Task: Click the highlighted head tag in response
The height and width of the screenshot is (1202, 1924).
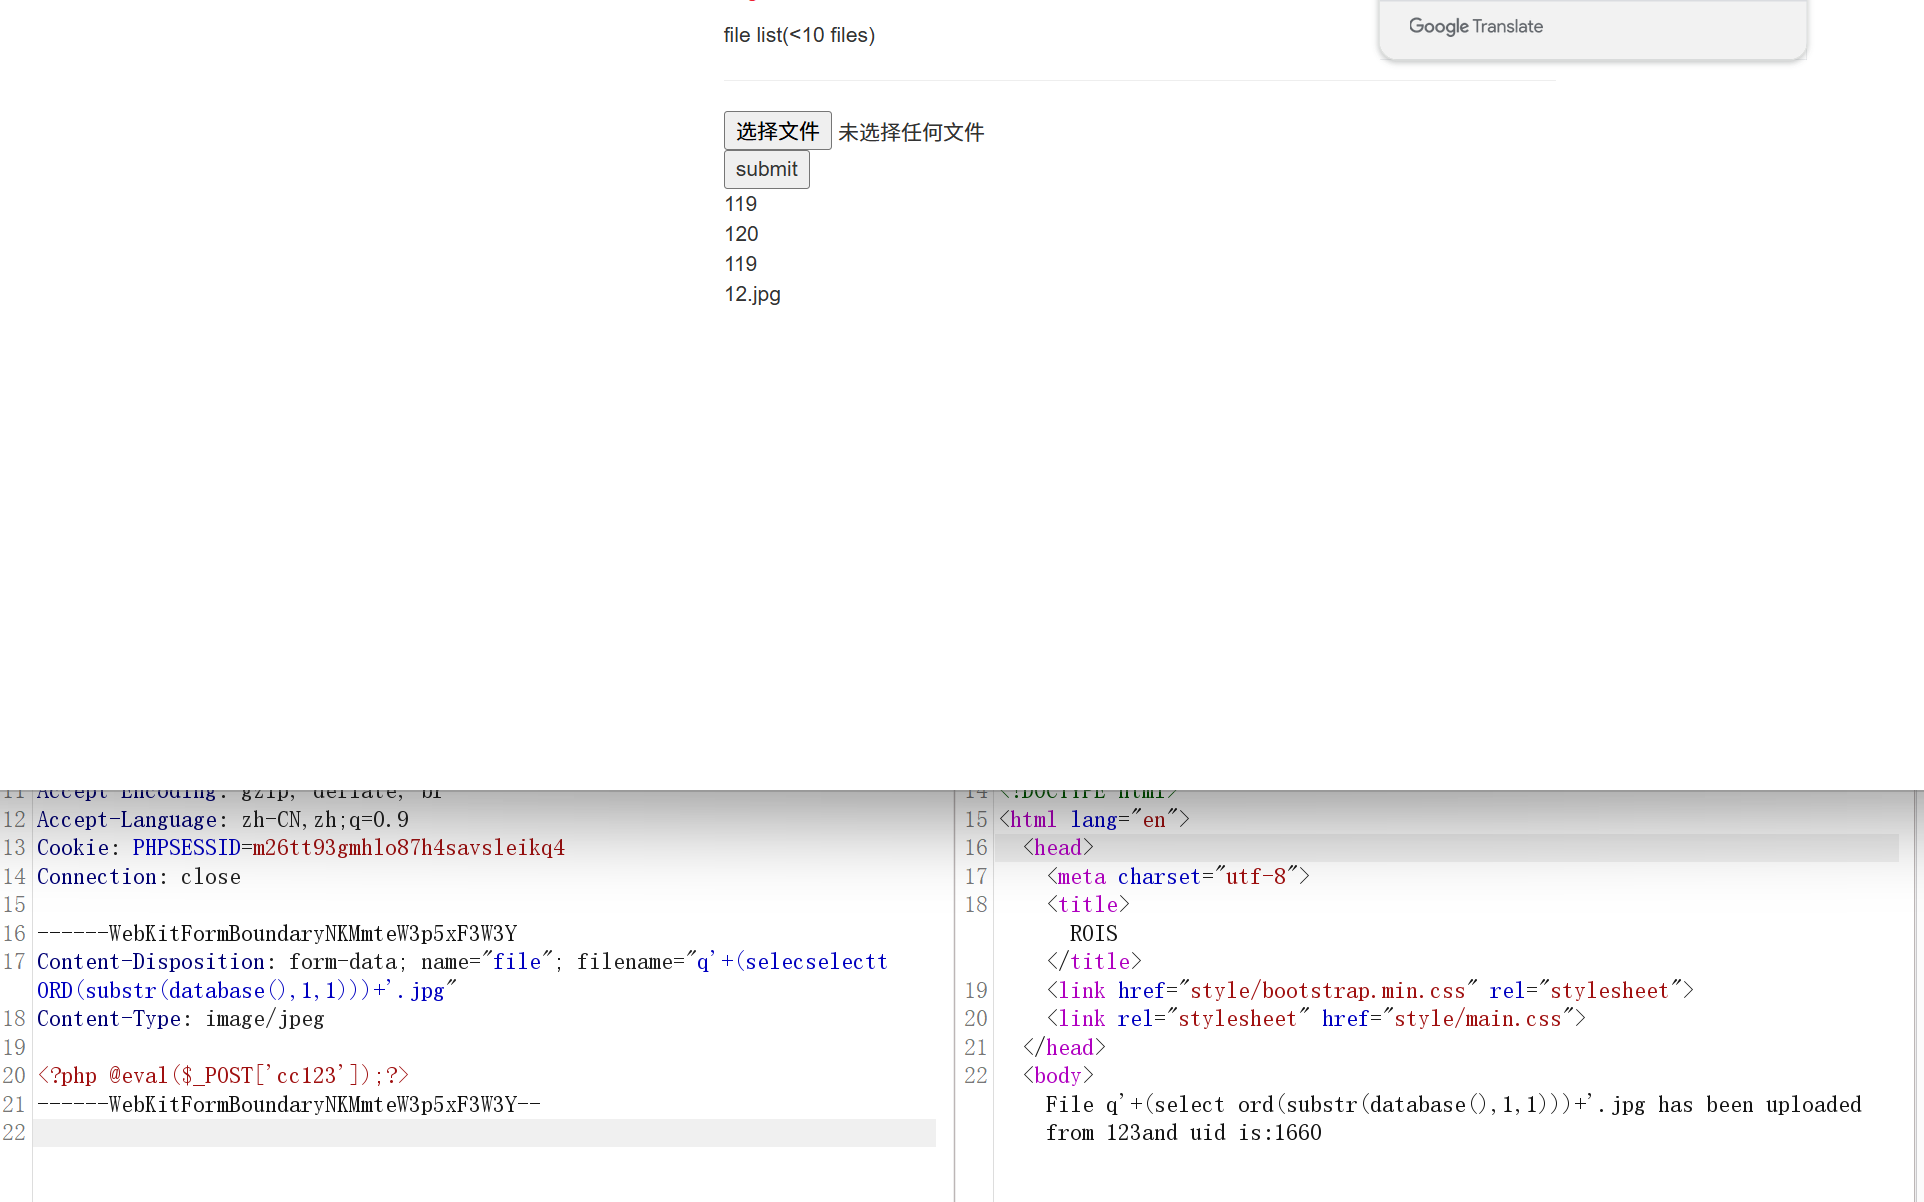Action: 1058,848
